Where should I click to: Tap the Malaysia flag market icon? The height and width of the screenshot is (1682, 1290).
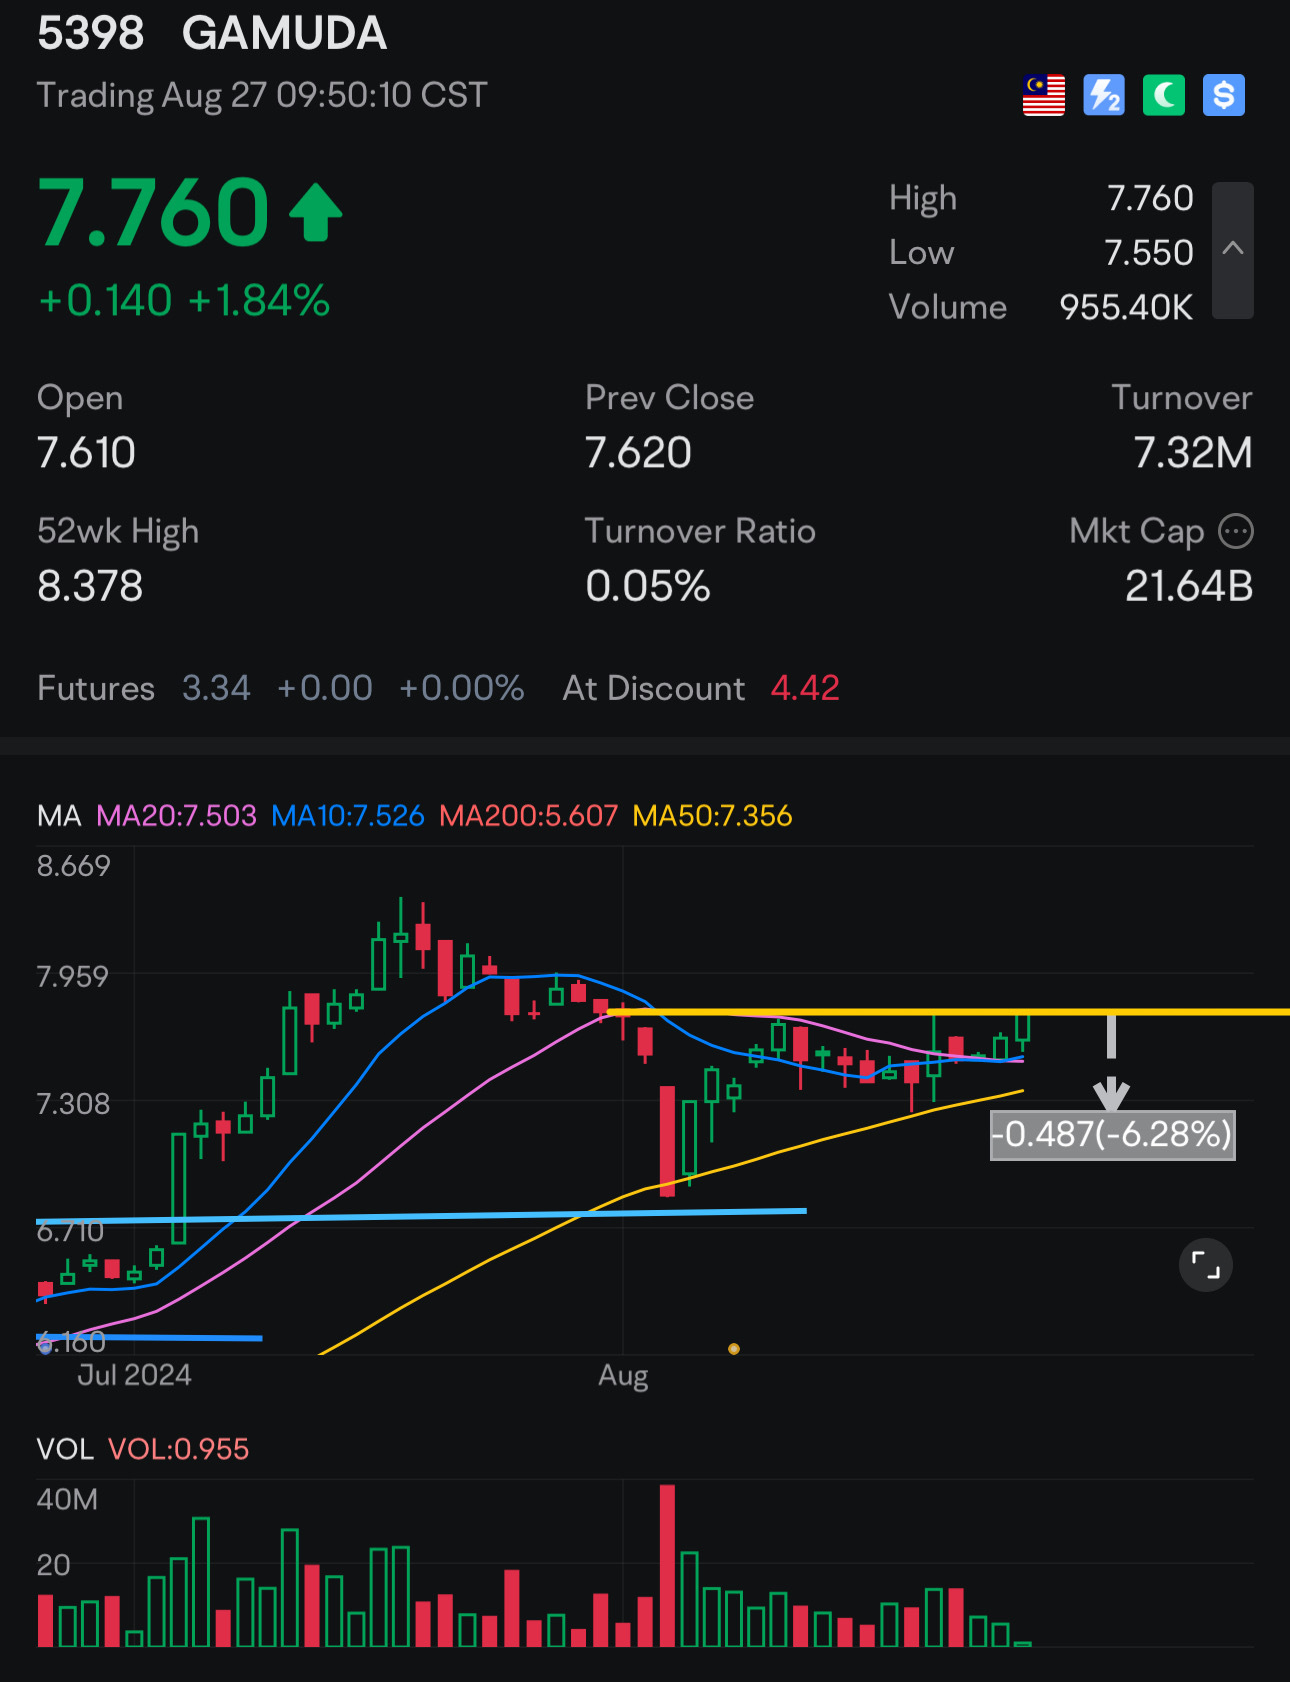pos(1044,96)
